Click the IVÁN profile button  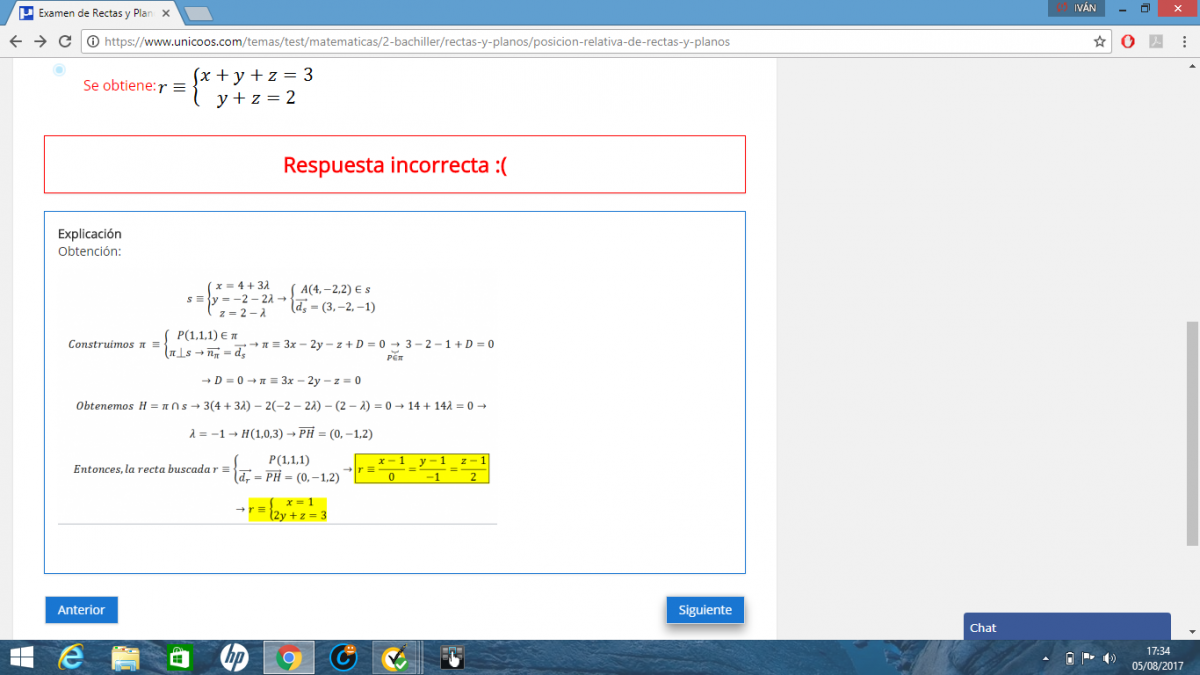[1076, 8]
